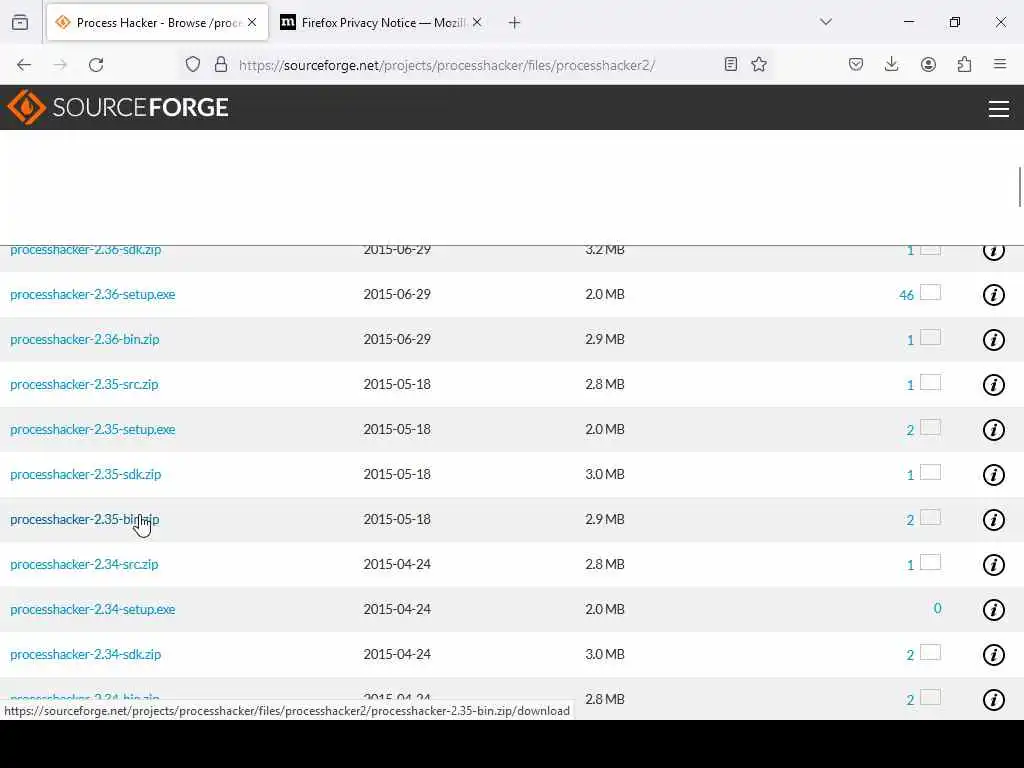Download processhacker-2.34-src.zip

[x=84, y=565]
